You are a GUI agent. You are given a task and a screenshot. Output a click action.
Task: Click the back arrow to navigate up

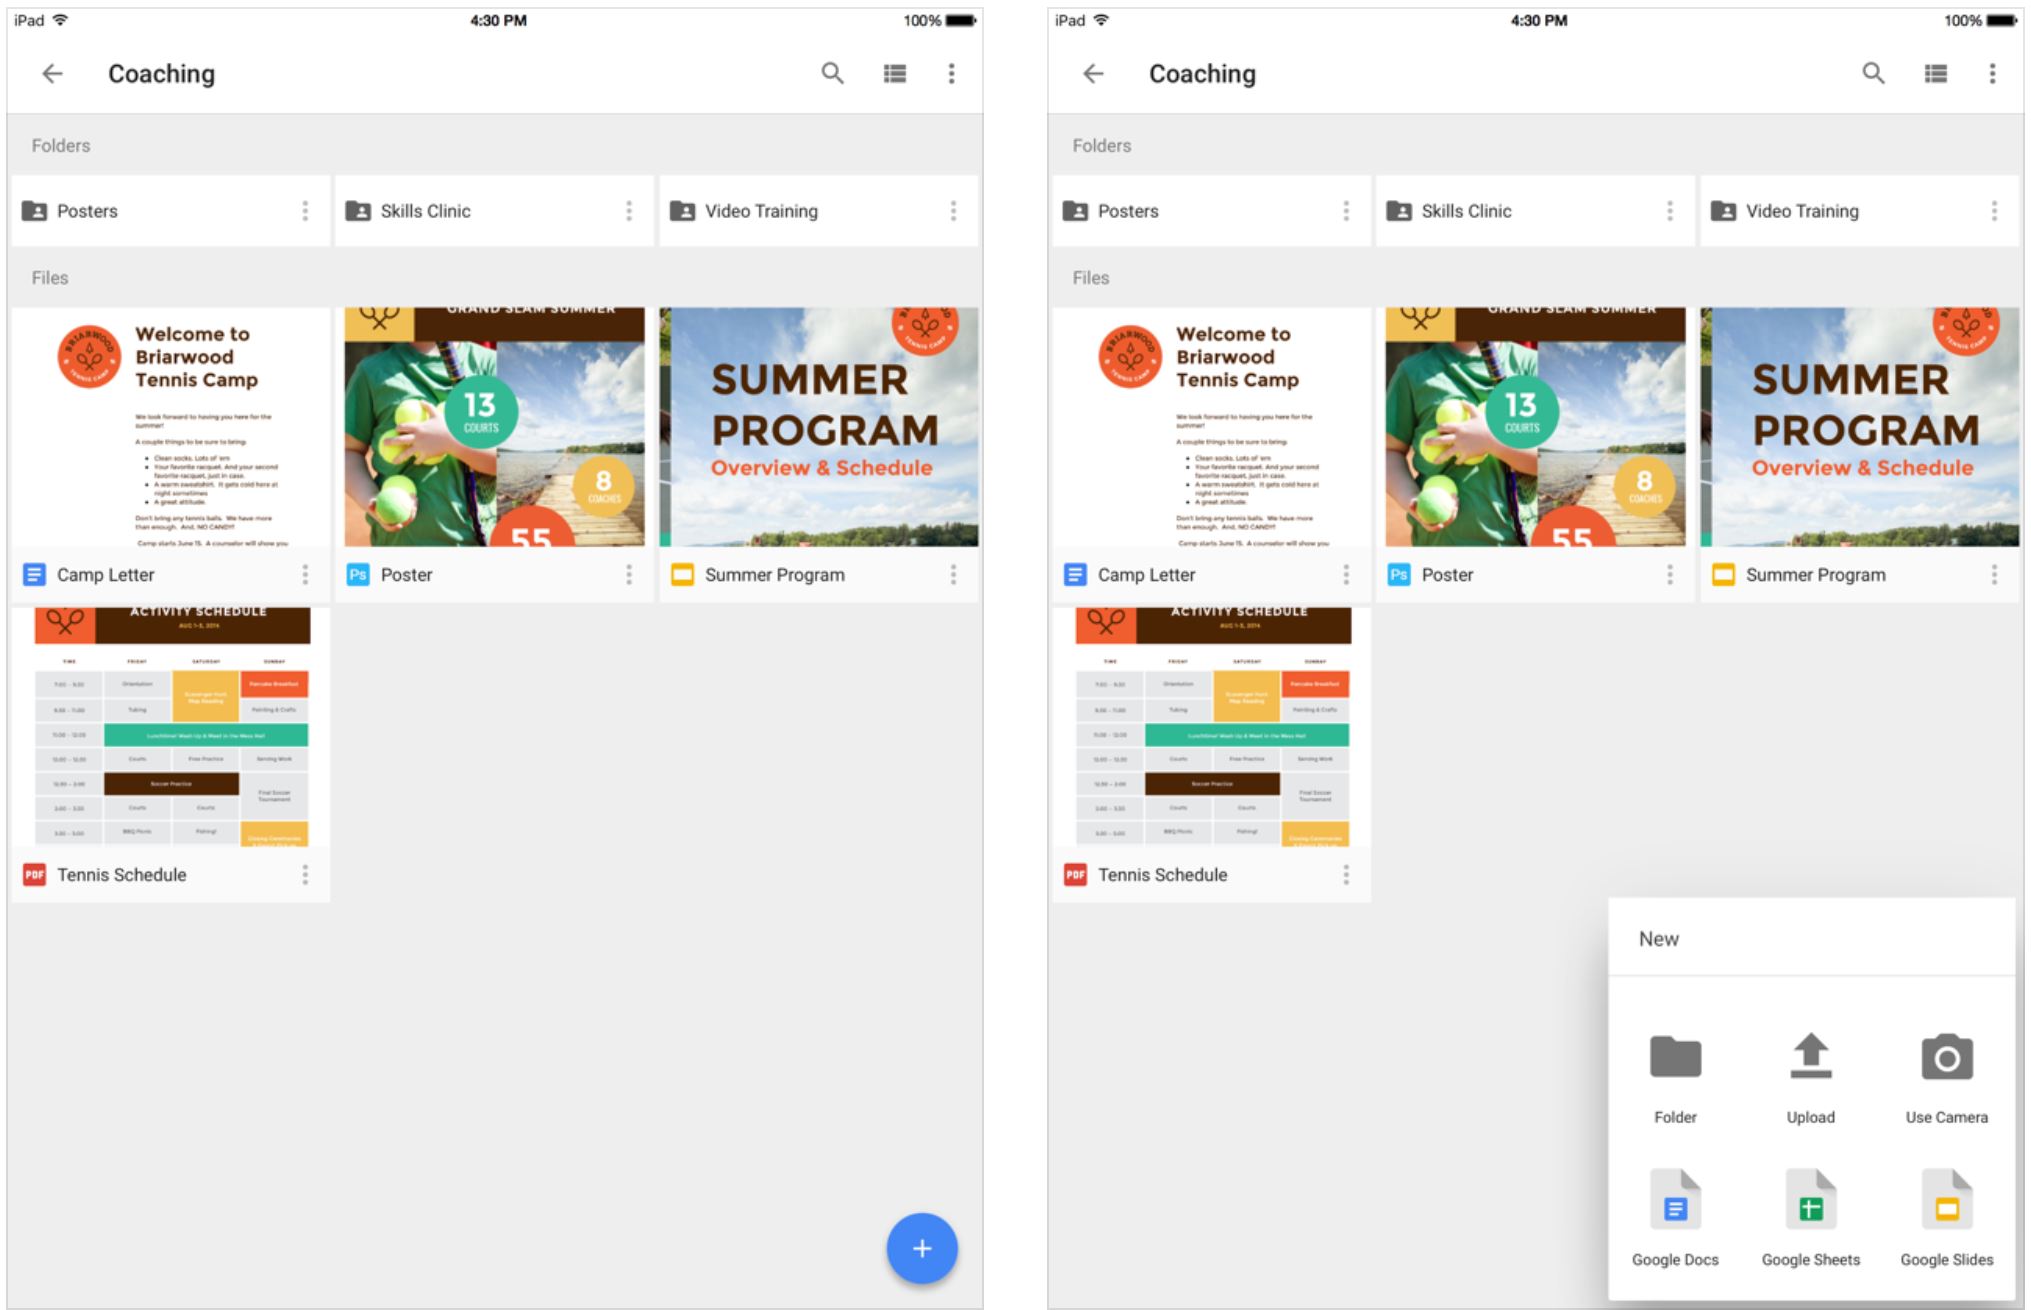(52, 73)
